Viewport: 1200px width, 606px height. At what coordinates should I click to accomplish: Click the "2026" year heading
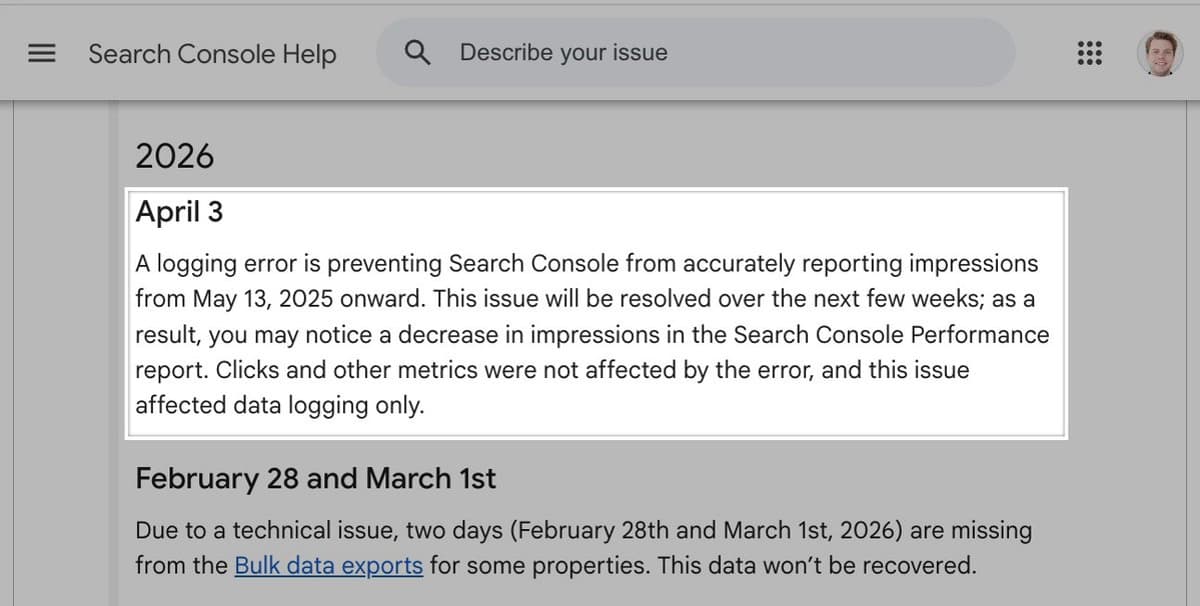[174, 156]
